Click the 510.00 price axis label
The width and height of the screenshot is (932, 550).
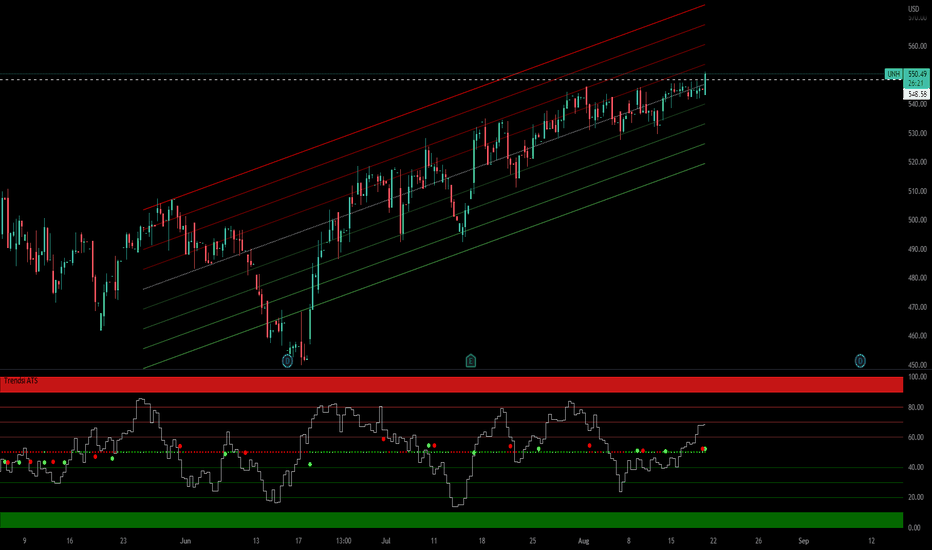[x=917, y=191]
